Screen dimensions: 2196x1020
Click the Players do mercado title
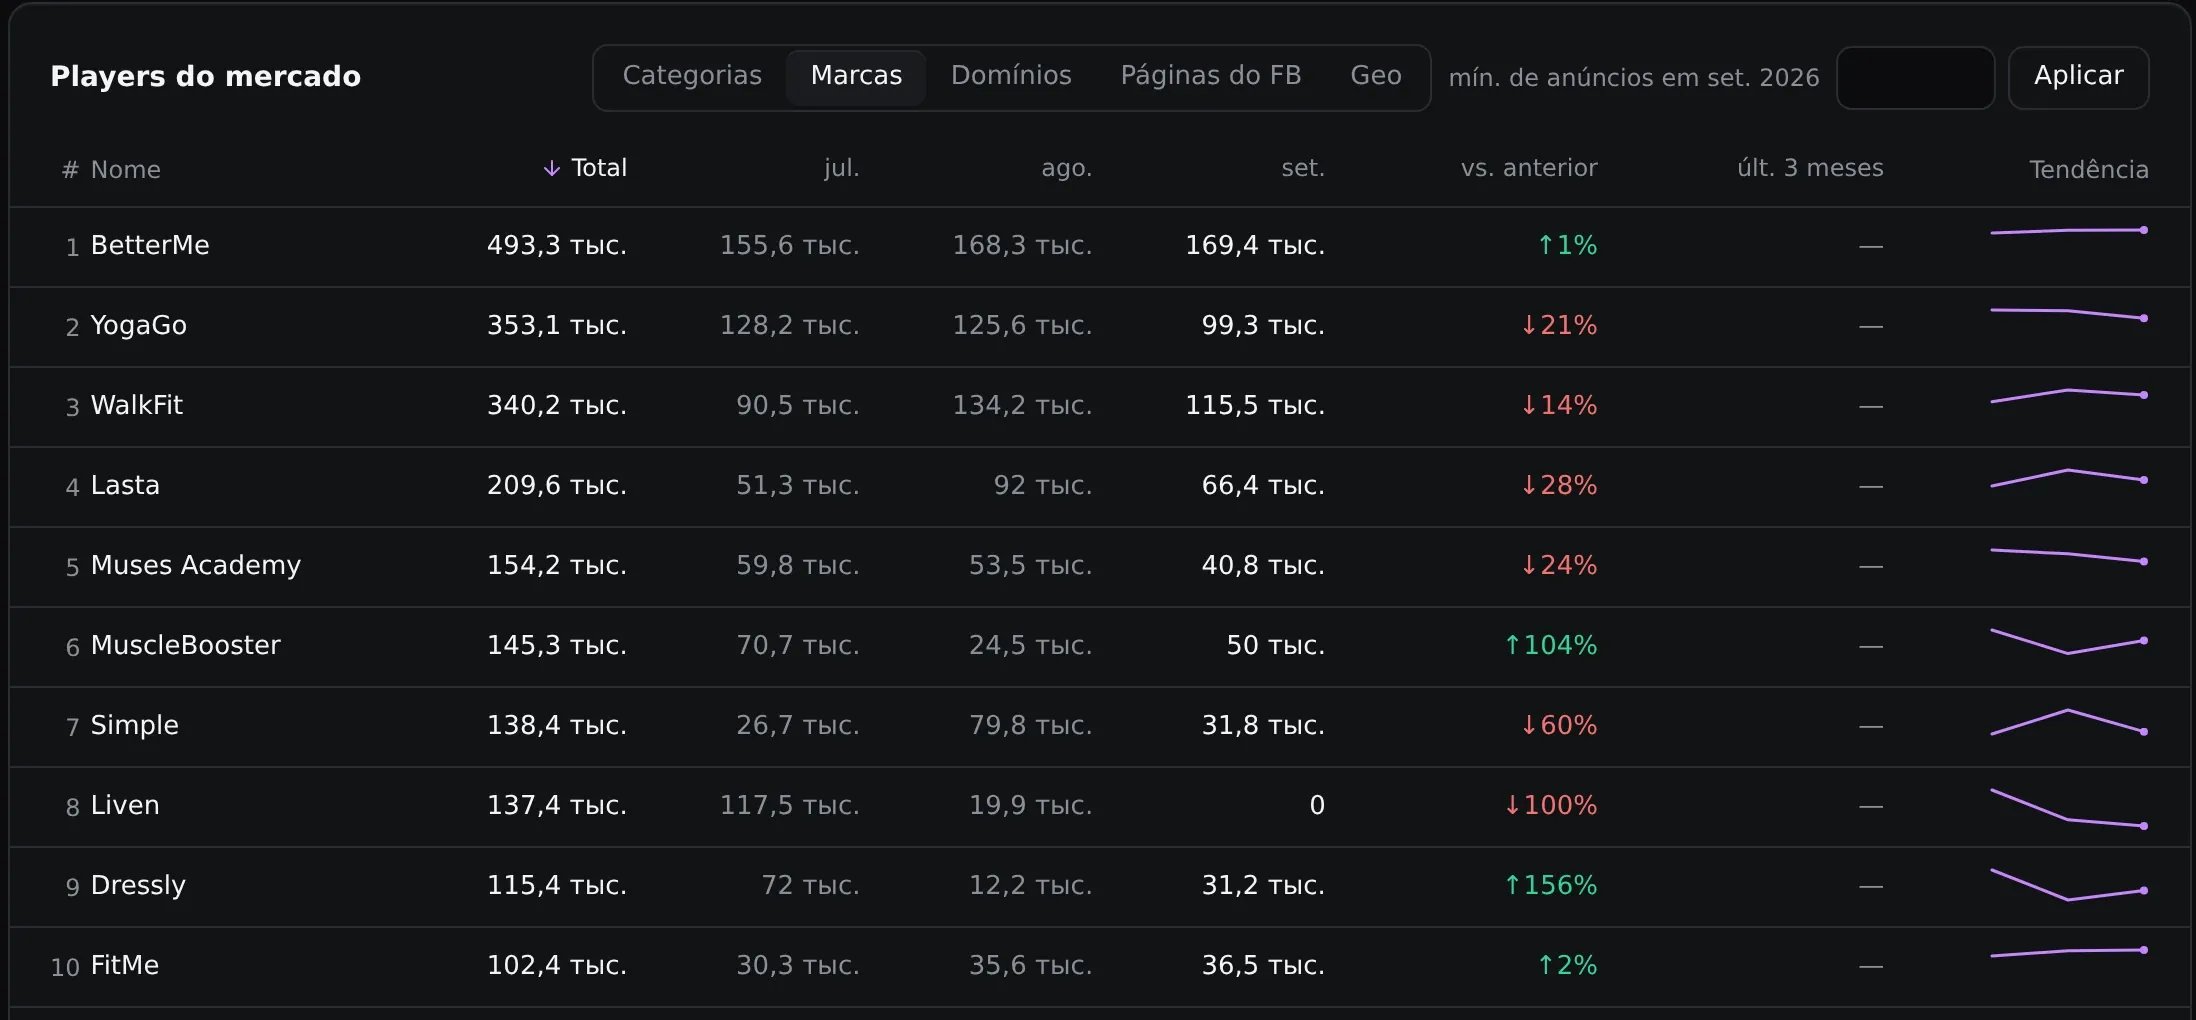tap(206, 77)
